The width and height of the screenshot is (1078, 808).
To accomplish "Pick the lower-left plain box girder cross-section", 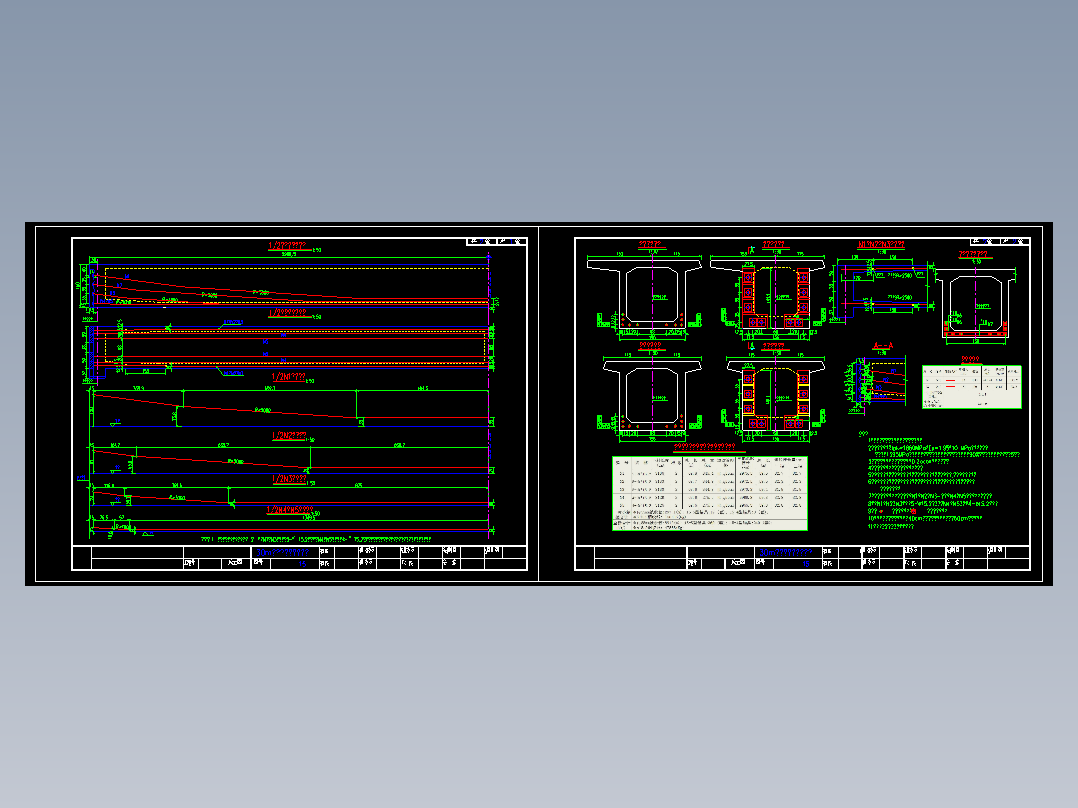I will pyautogui.click(x=651, y=397).
